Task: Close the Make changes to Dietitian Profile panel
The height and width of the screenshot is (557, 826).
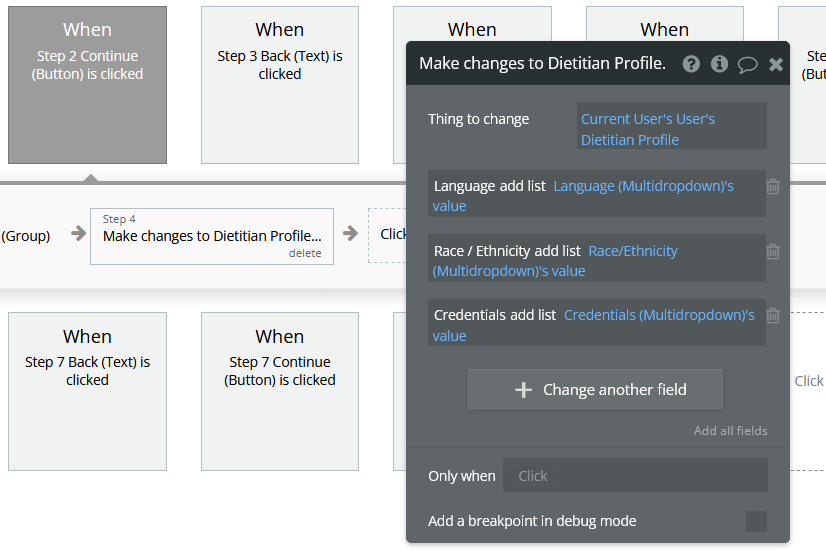Action: click(x=776, y=64)
